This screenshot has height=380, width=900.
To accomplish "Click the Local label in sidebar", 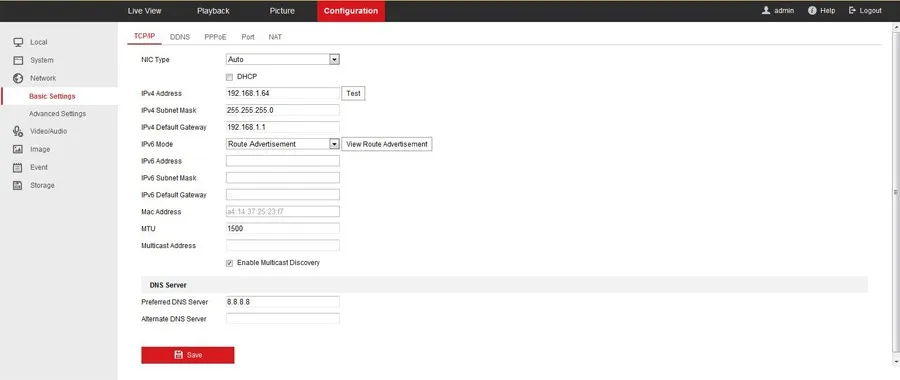I will click(38, 42).
